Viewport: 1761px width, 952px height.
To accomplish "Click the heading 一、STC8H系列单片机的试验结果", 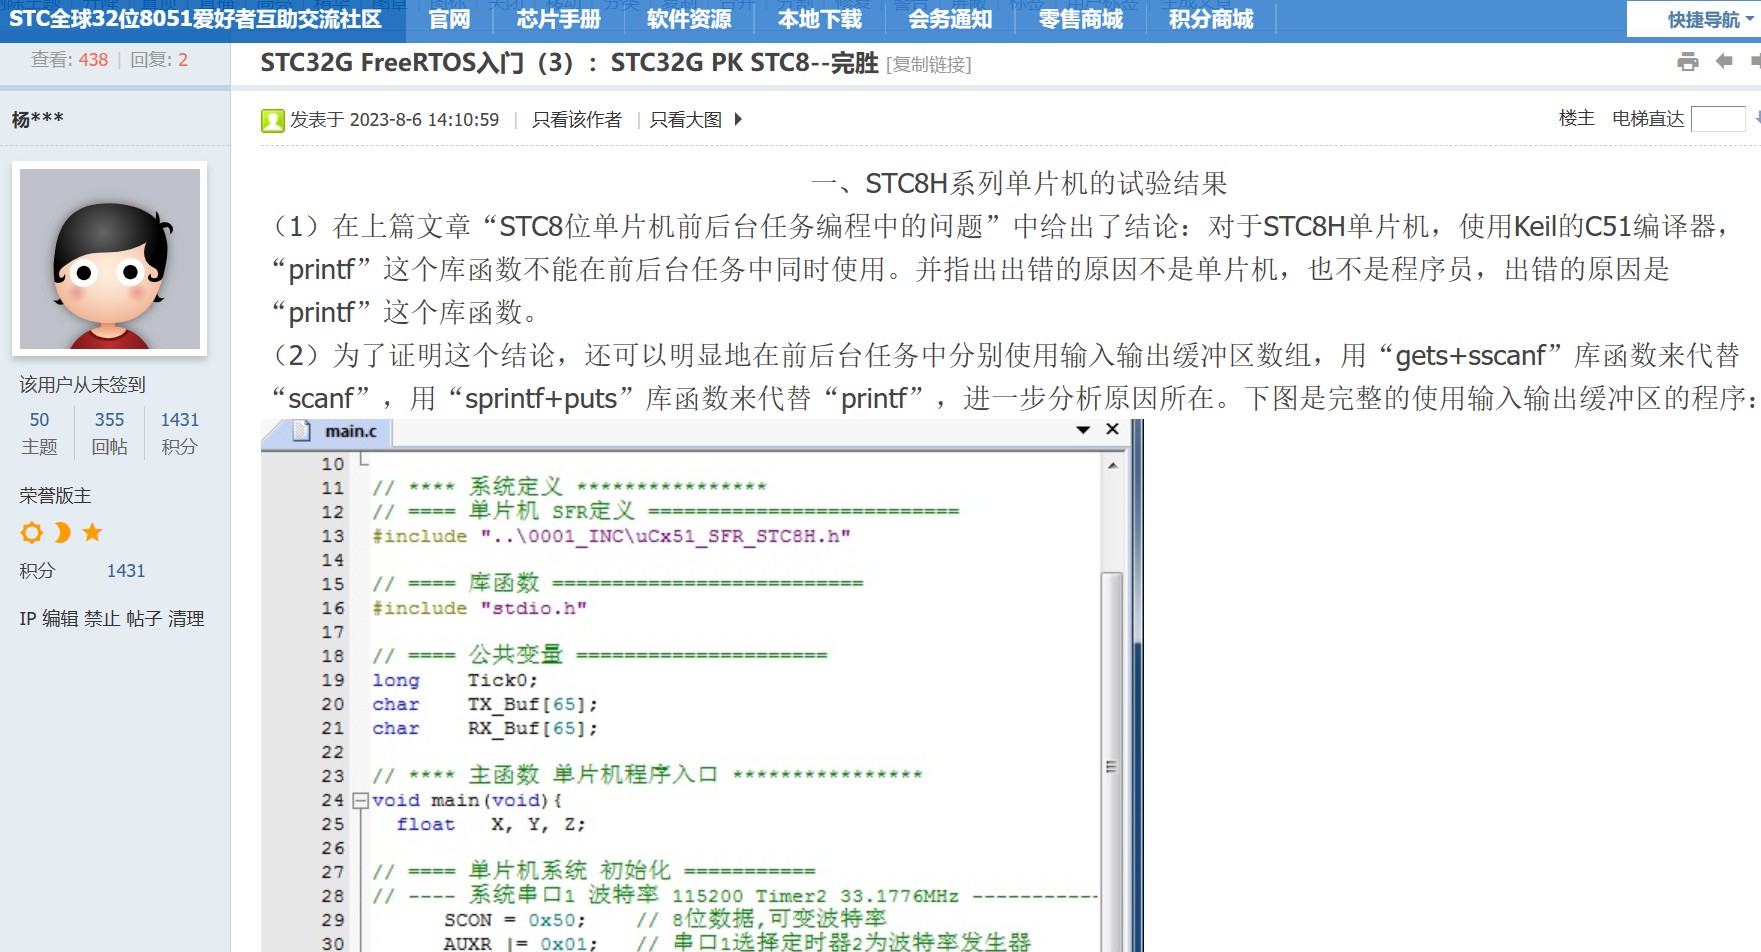I will coord(1019,184).
